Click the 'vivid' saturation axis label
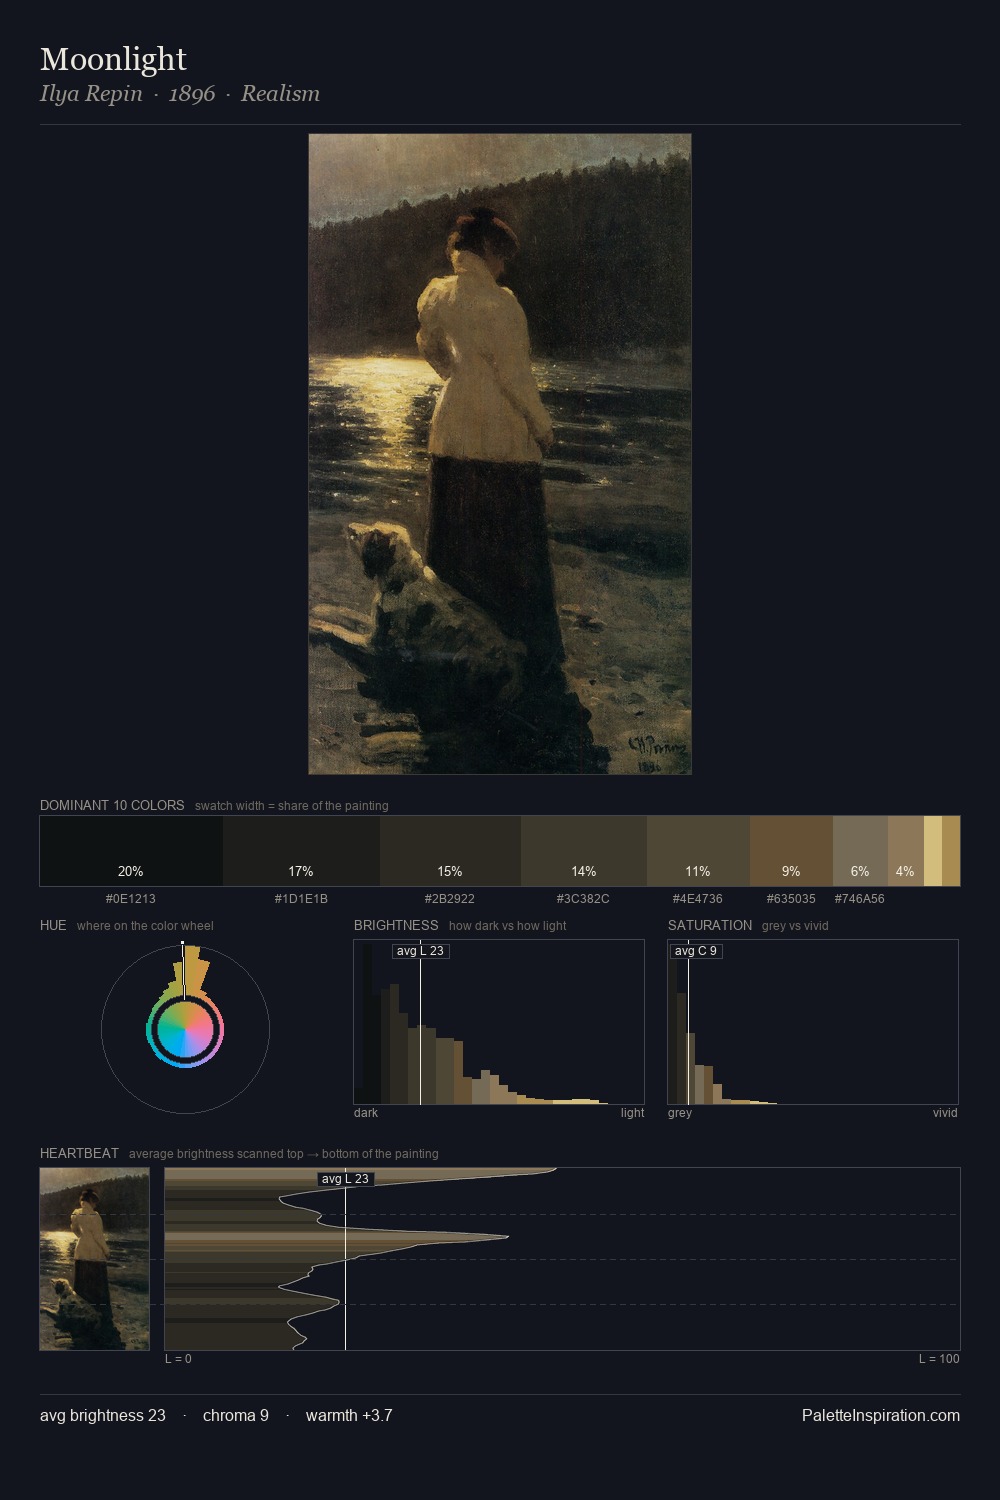Viewport: 1000px width, 1500px height. click(x=945, y=1113)
